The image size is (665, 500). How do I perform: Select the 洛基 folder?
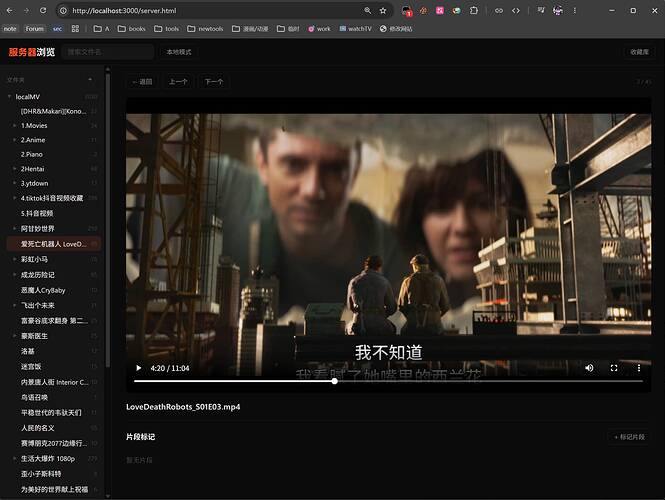coord(54,351)
